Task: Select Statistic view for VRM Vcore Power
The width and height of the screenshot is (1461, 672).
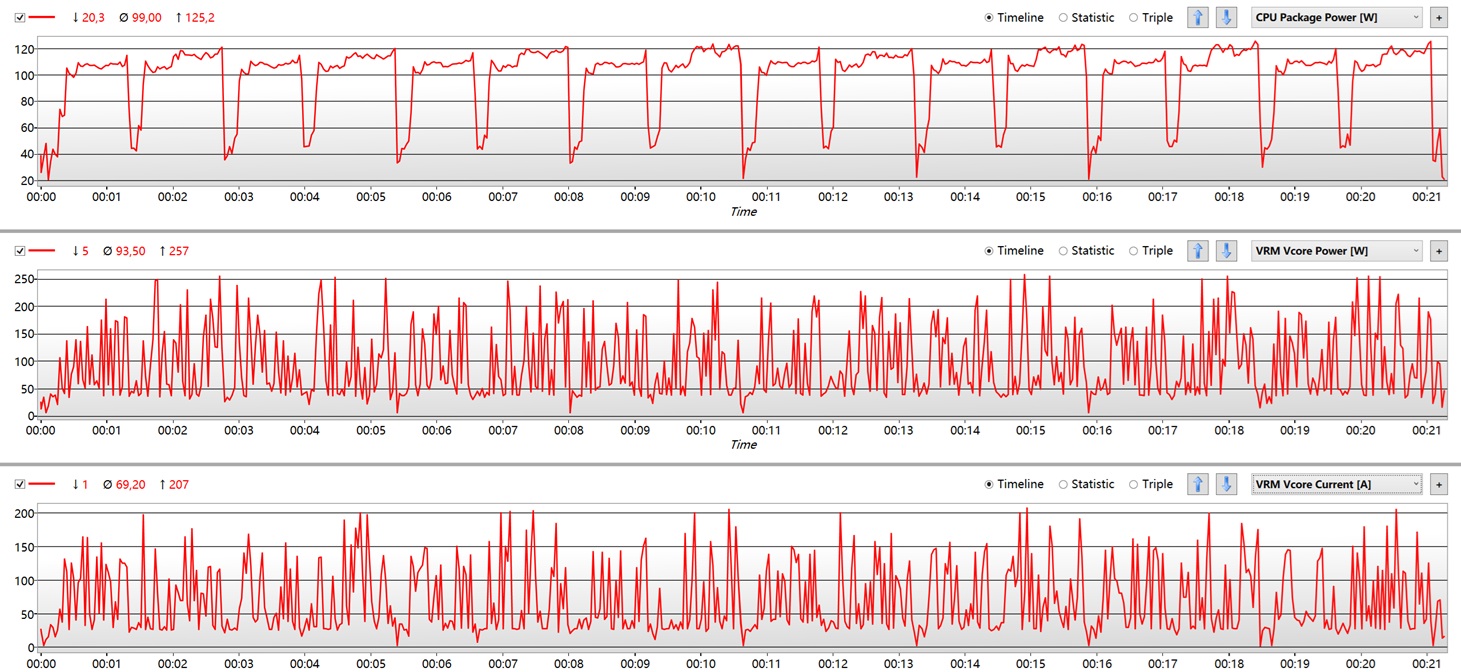Action: tap(1086, 251)
